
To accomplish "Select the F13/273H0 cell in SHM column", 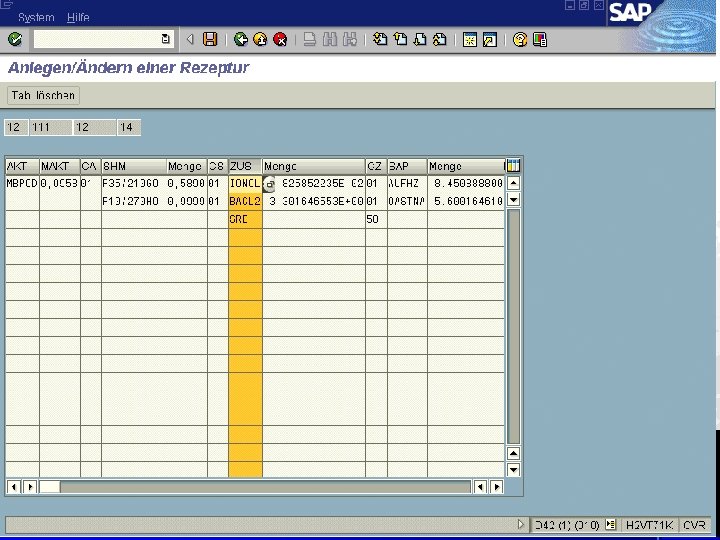I will [134, 201].
